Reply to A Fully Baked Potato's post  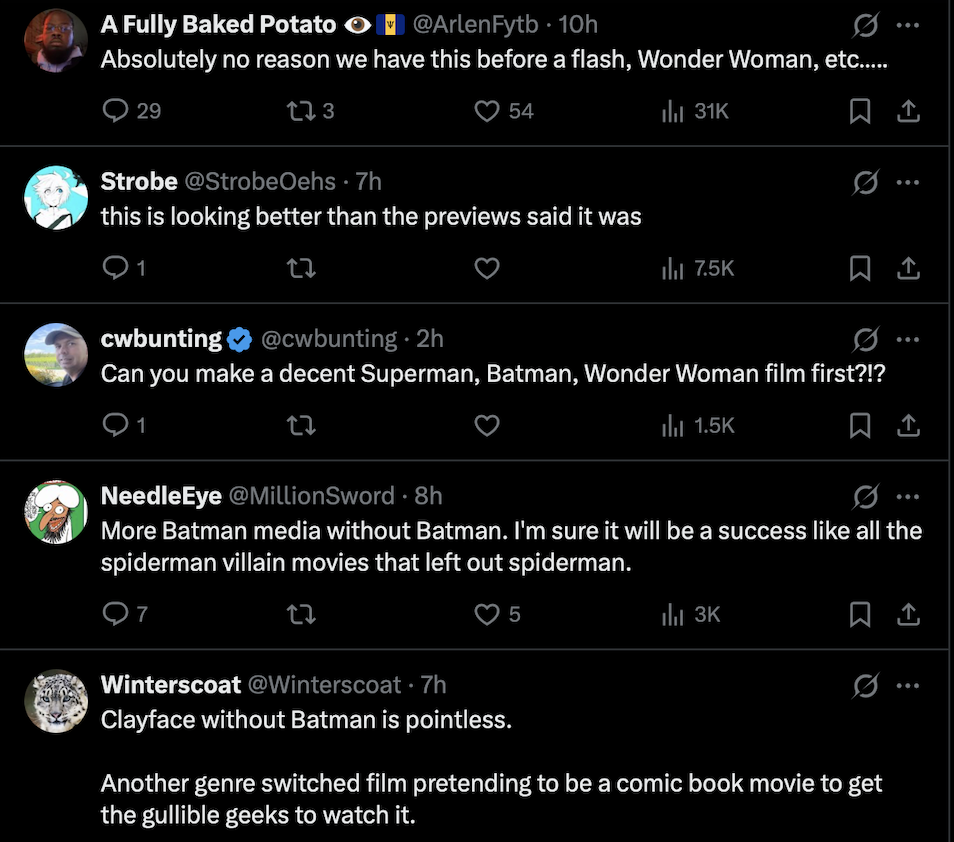click(117, 111)
